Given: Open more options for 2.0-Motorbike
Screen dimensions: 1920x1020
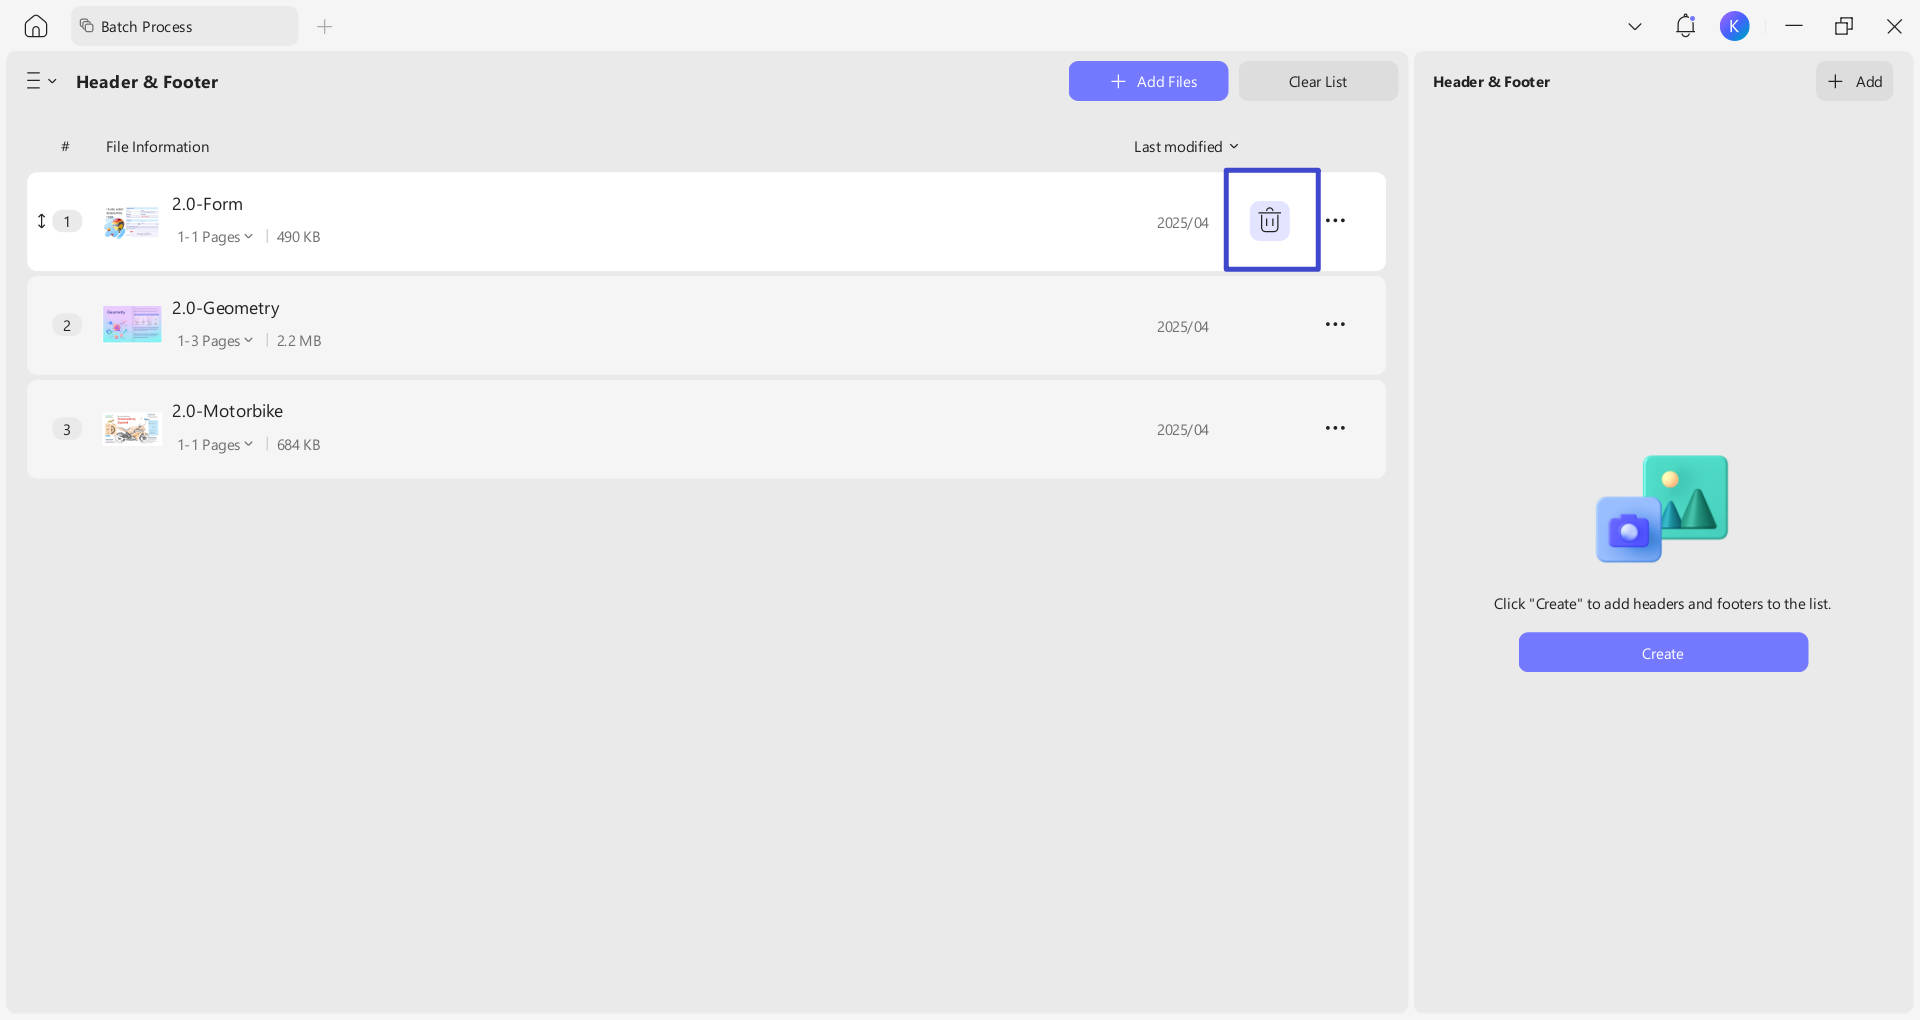Looking at the screenshot, I should pyautogui.click(x=1335, y=428).
